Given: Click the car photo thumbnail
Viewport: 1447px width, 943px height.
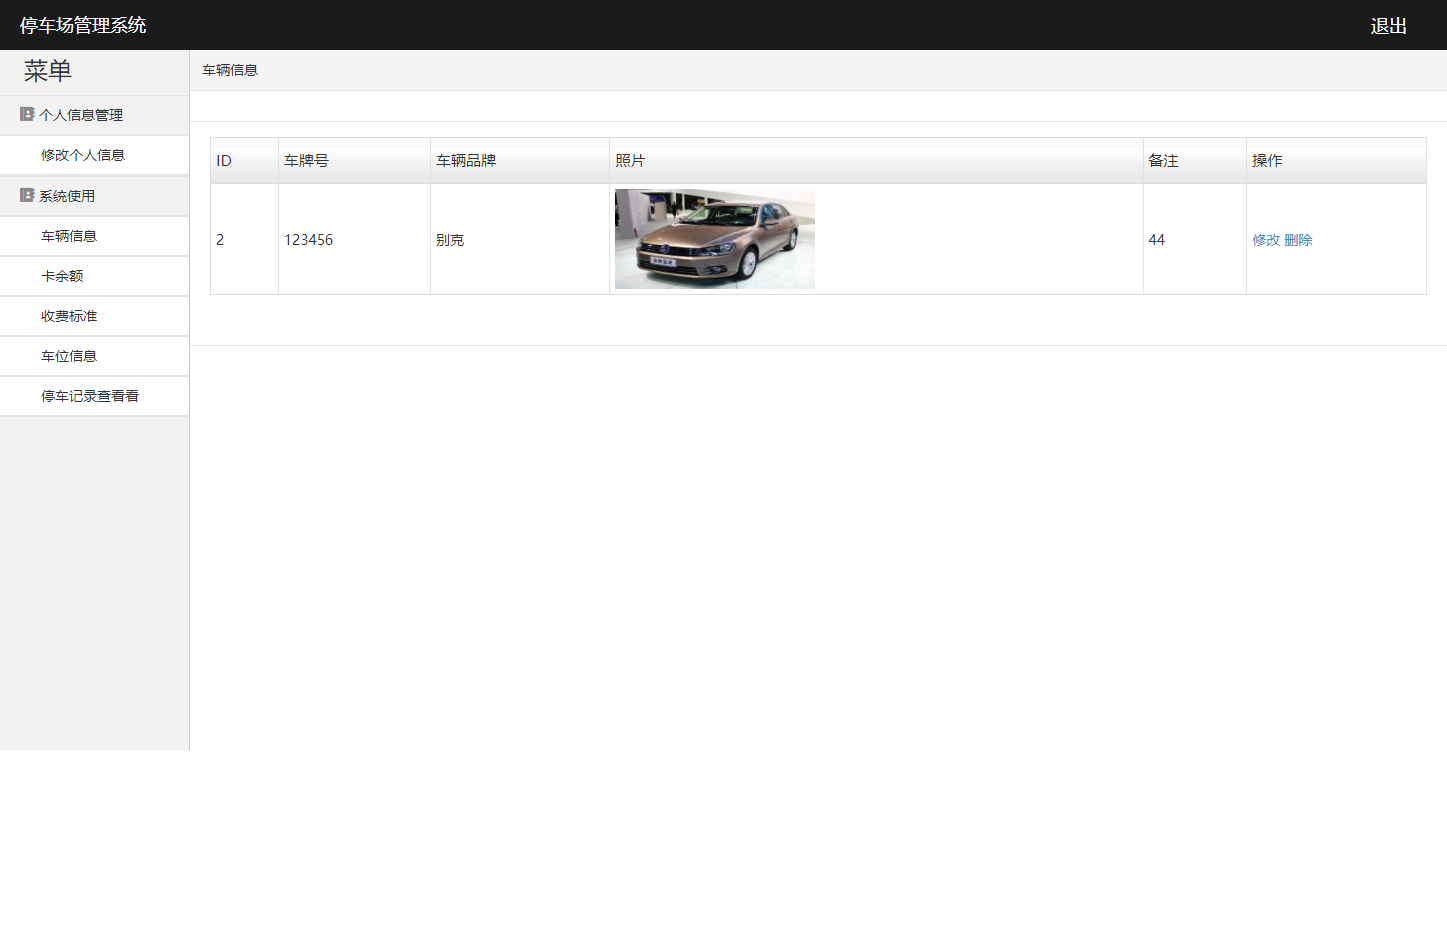Looking at the screenshot, I should click(713, 238).
